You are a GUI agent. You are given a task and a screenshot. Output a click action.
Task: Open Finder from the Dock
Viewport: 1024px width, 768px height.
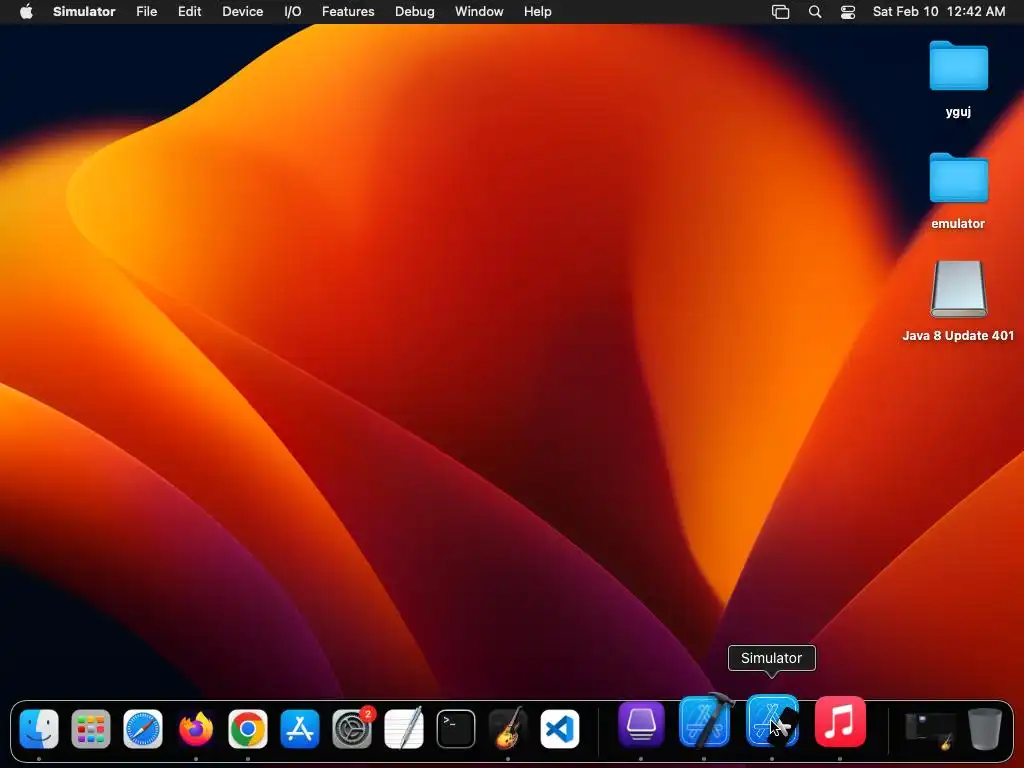[39, 728]
